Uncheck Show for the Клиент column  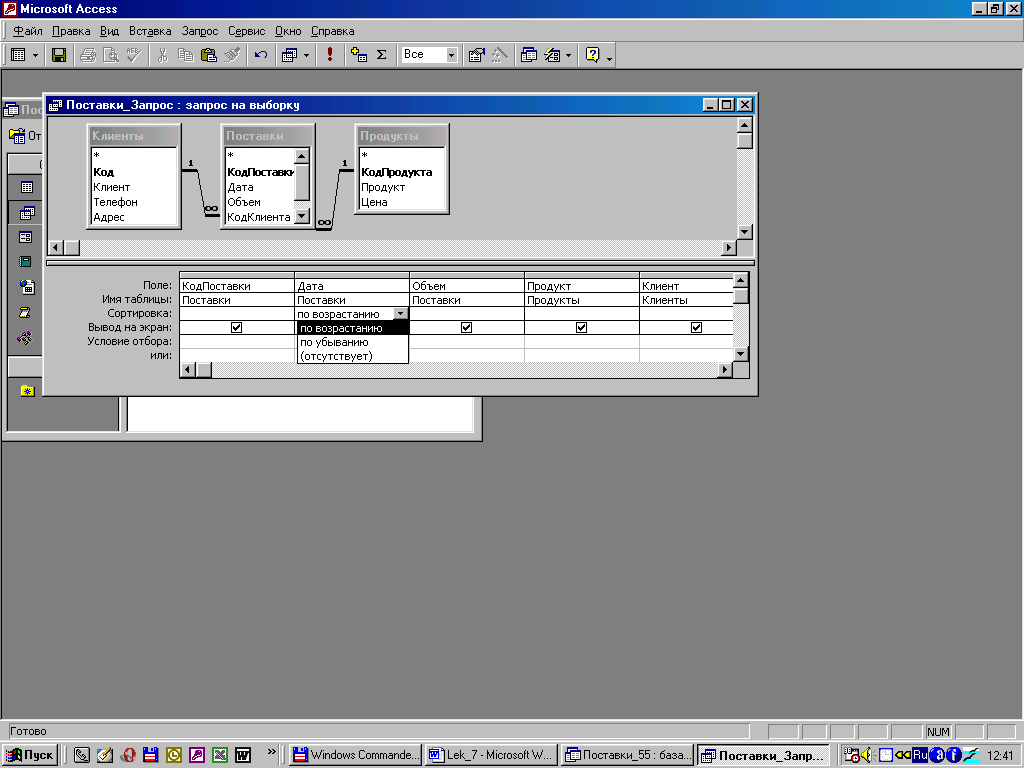coord(696,328)
